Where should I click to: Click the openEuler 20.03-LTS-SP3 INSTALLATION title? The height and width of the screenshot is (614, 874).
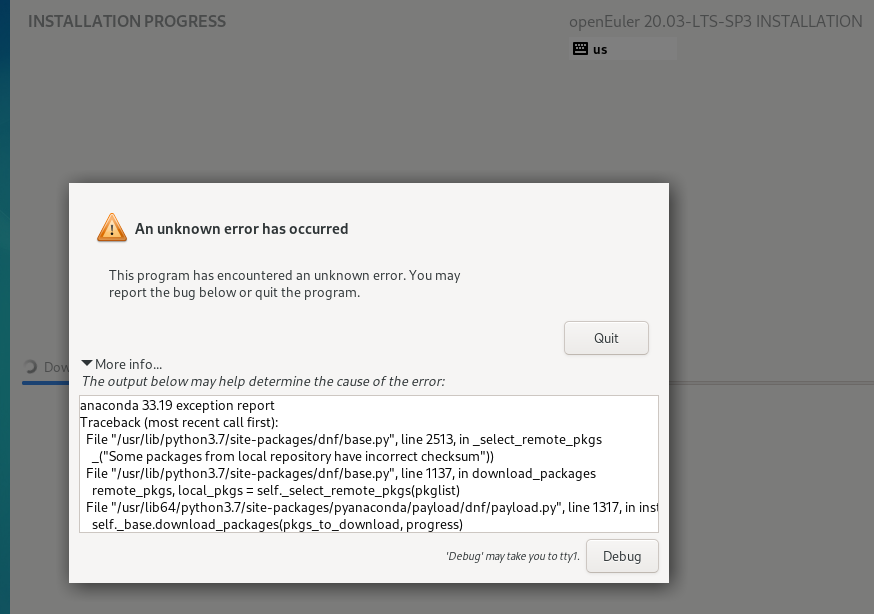pos(715,22)
